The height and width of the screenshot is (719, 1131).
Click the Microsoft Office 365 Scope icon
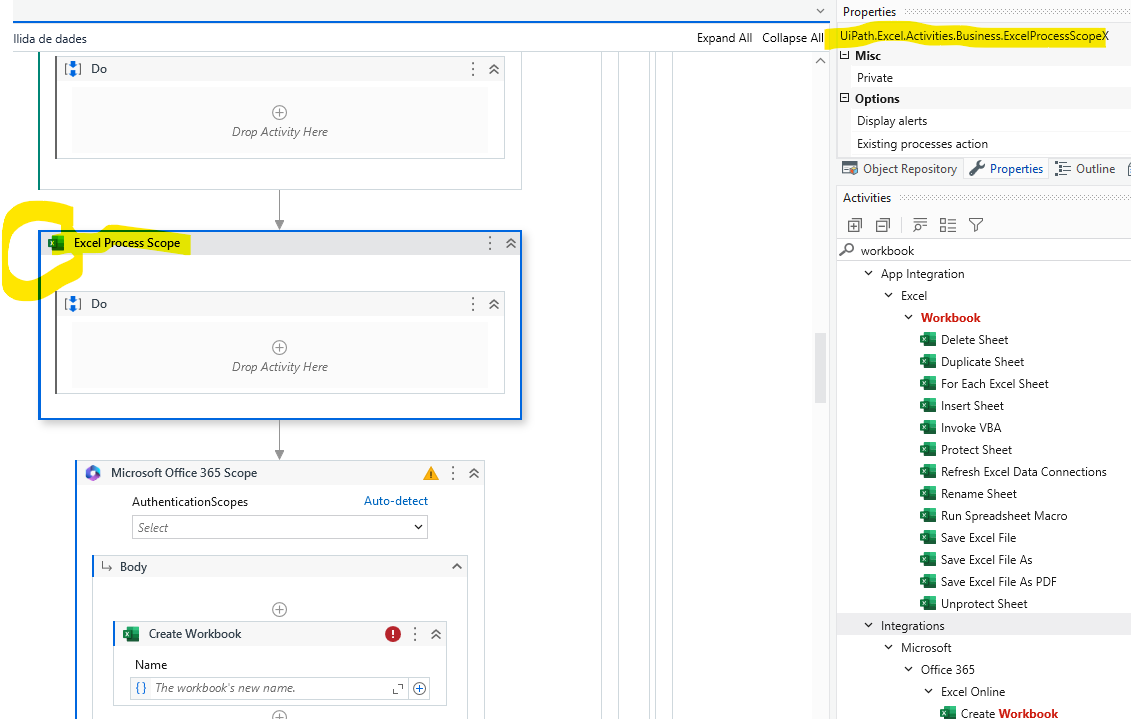pyautogui.click(x=93, y=473)
